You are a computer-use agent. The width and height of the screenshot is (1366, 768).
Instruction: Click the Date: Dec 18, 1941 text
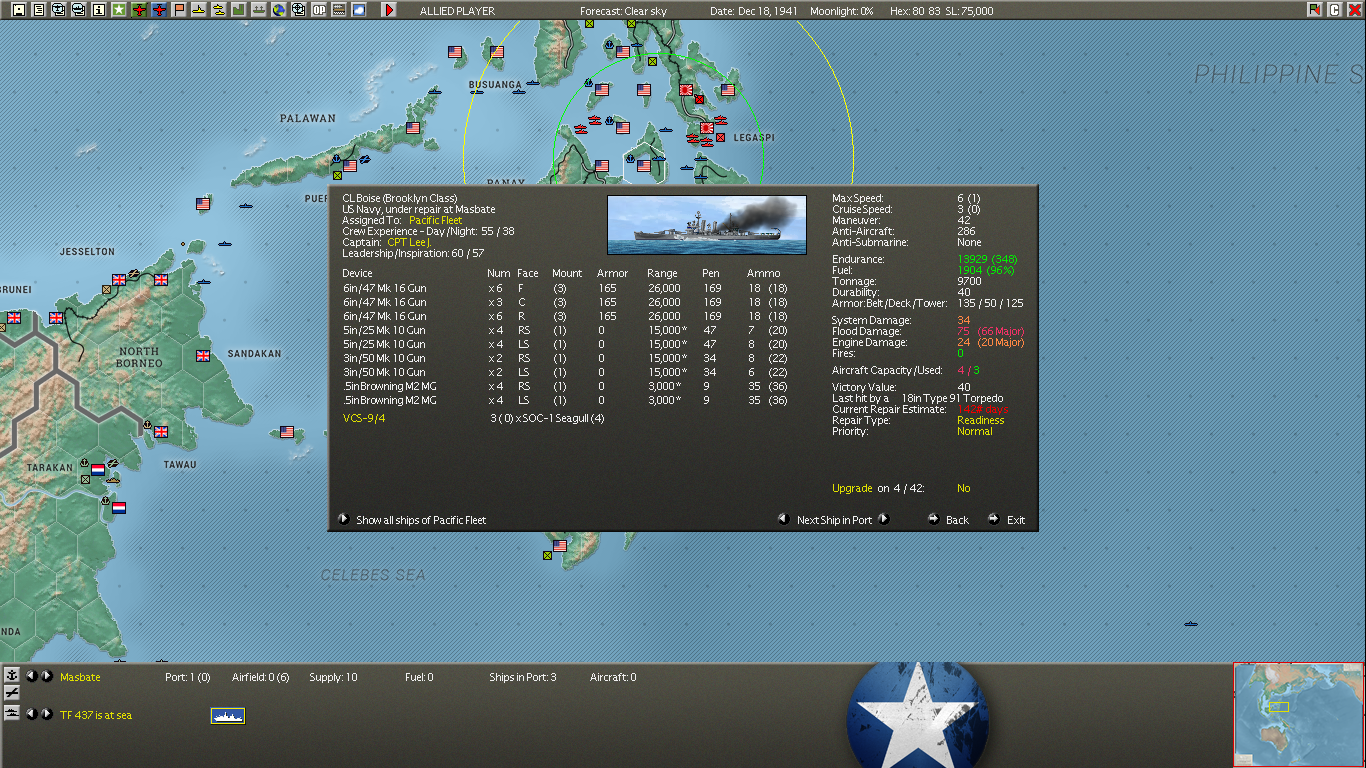pos(754,11)
